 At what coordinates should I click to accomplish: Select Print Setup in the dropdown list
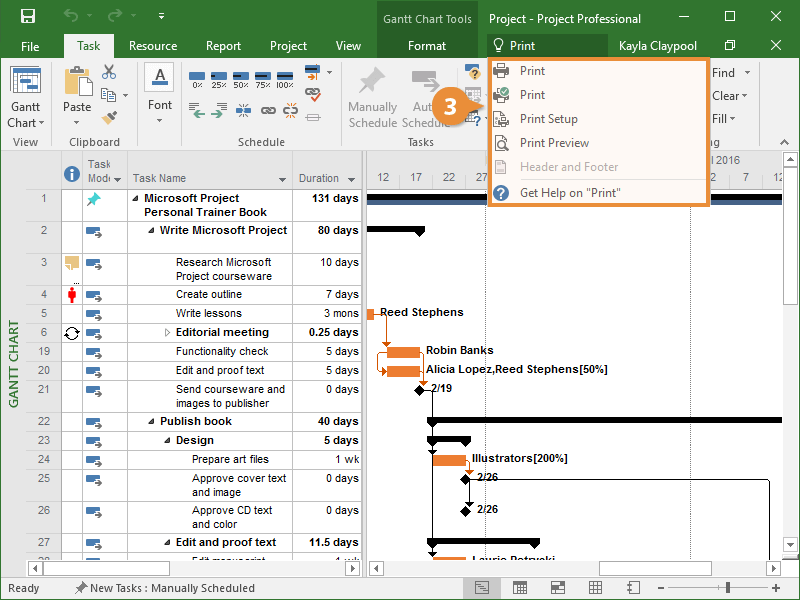point(548,119)
